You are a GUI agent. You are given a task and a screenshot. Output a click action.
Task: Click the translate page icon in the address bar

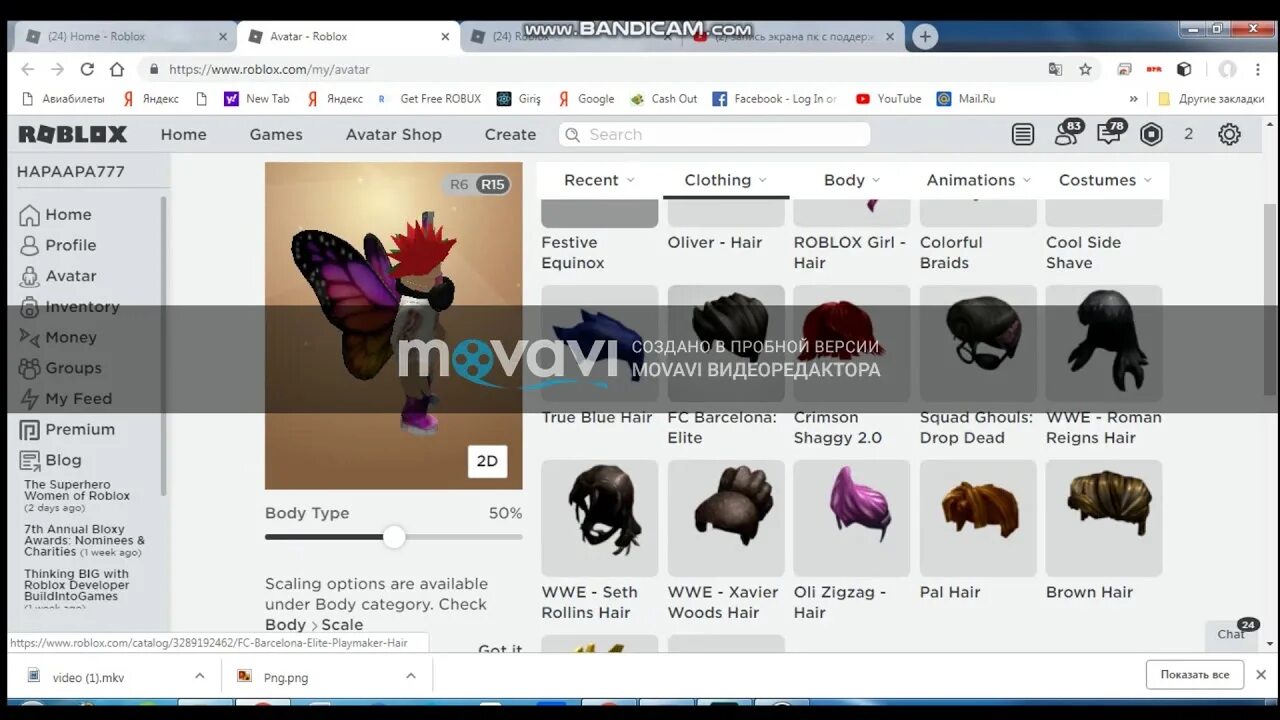(x=1055, y=69)
